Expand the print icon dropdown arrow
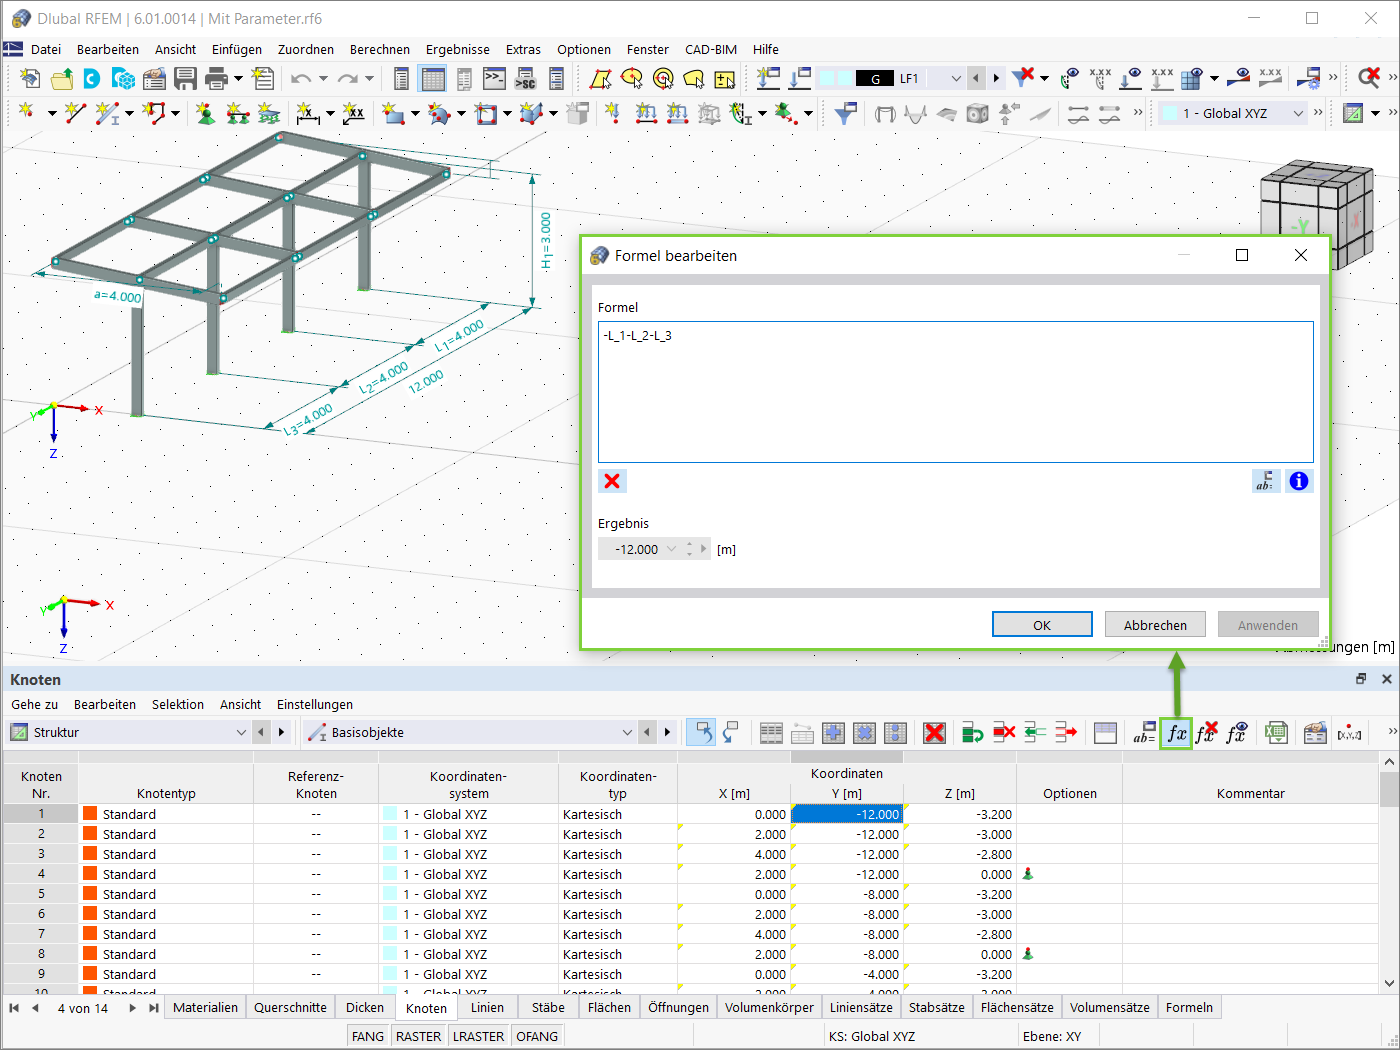This screenshot has height=1050, width=1400. pos(238,78)
